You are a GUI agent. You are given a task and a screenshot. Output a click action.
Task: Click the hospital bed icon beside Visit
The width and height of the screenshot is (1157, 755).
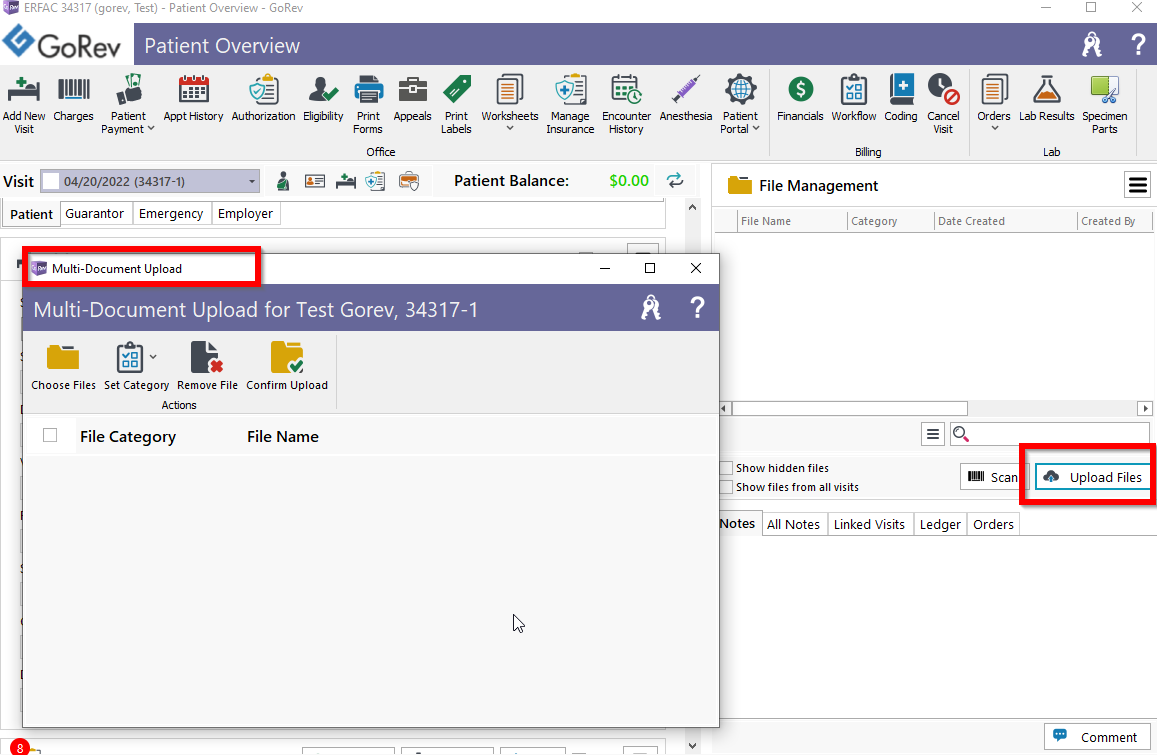tap(345, 181)
